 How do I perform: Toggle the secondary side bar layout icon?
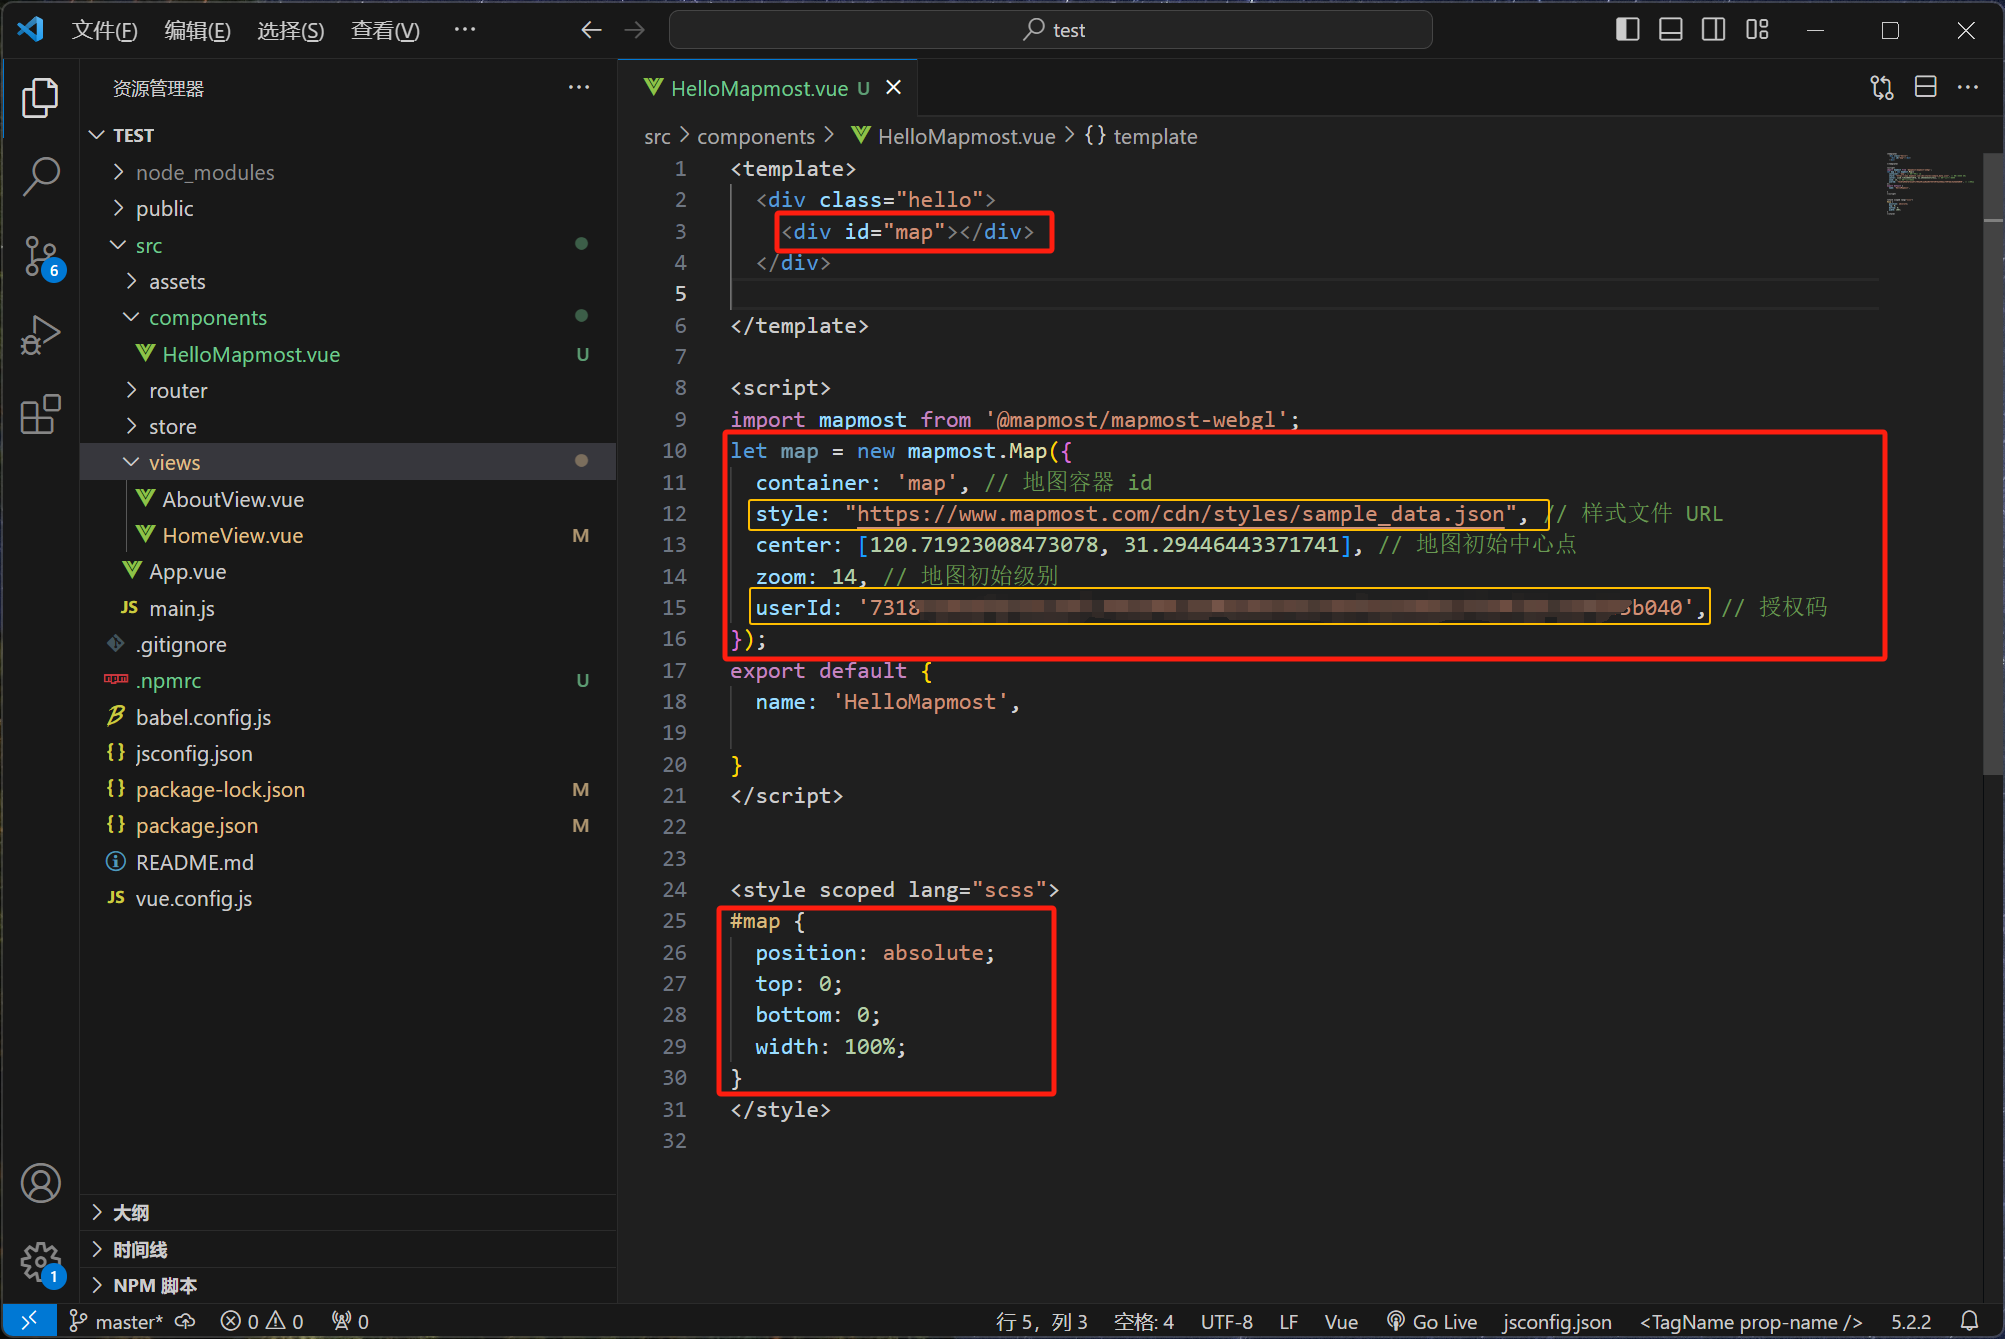[x=1713, y=30]
